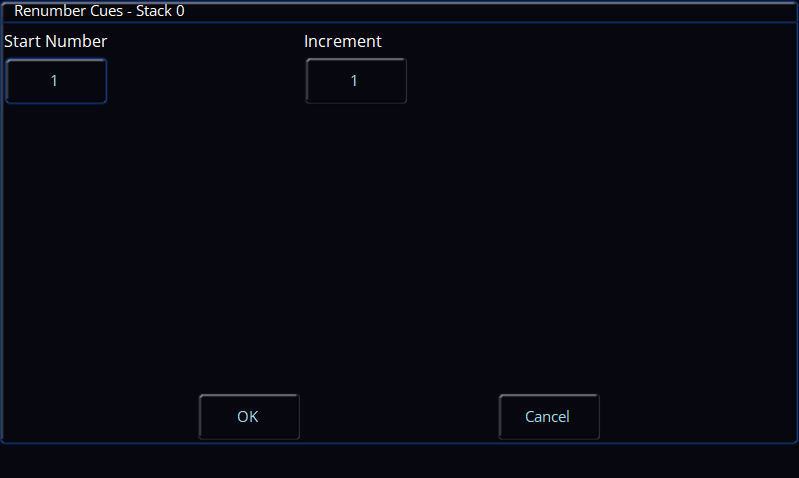Focus the field showing Increment value 1

pos(356,81)
